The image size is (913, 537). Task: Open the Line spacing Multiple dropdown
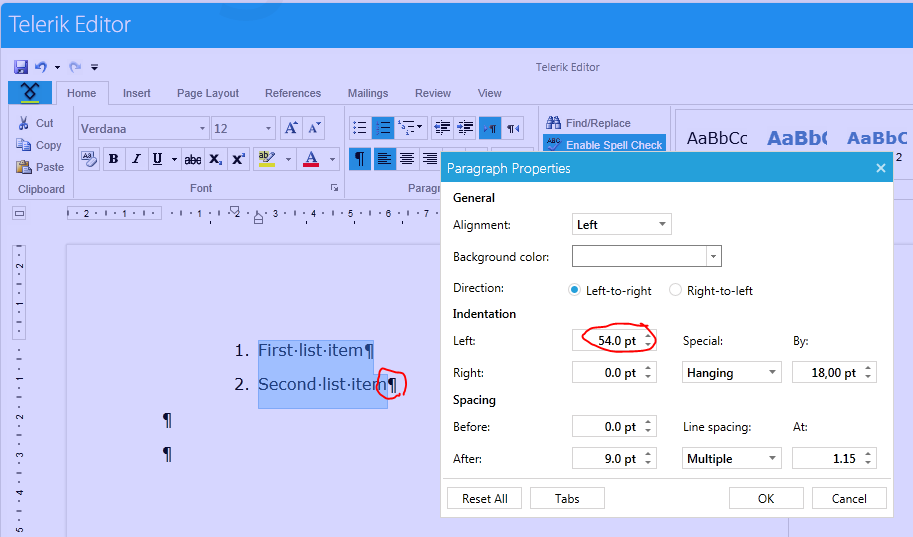tap(731, 458)
